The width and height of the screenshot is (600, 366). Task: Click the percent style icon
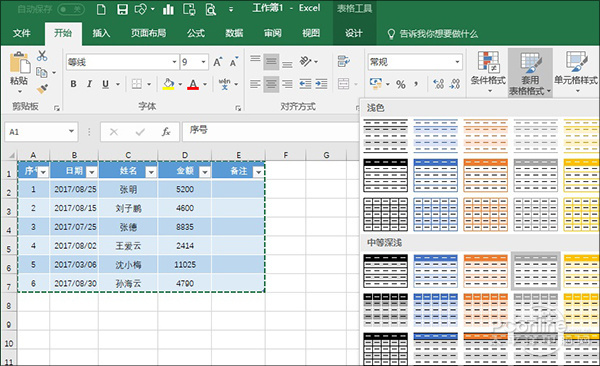[x=401, y=84]
